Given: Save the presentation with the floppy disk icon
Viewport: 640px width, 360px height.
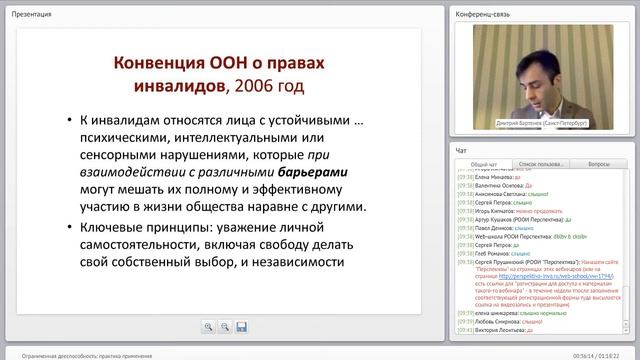Looking at the screenshot, I should click(242, 327).
